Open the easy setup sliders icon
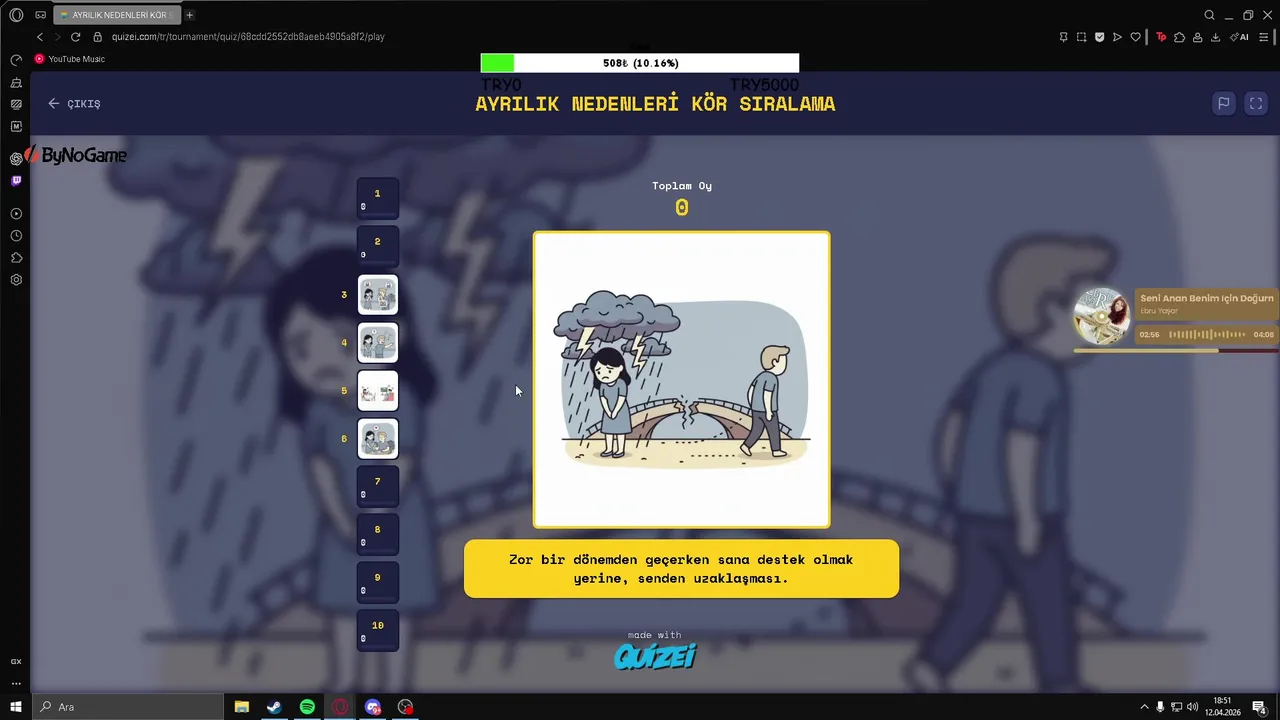 (x=1266, y=37)
